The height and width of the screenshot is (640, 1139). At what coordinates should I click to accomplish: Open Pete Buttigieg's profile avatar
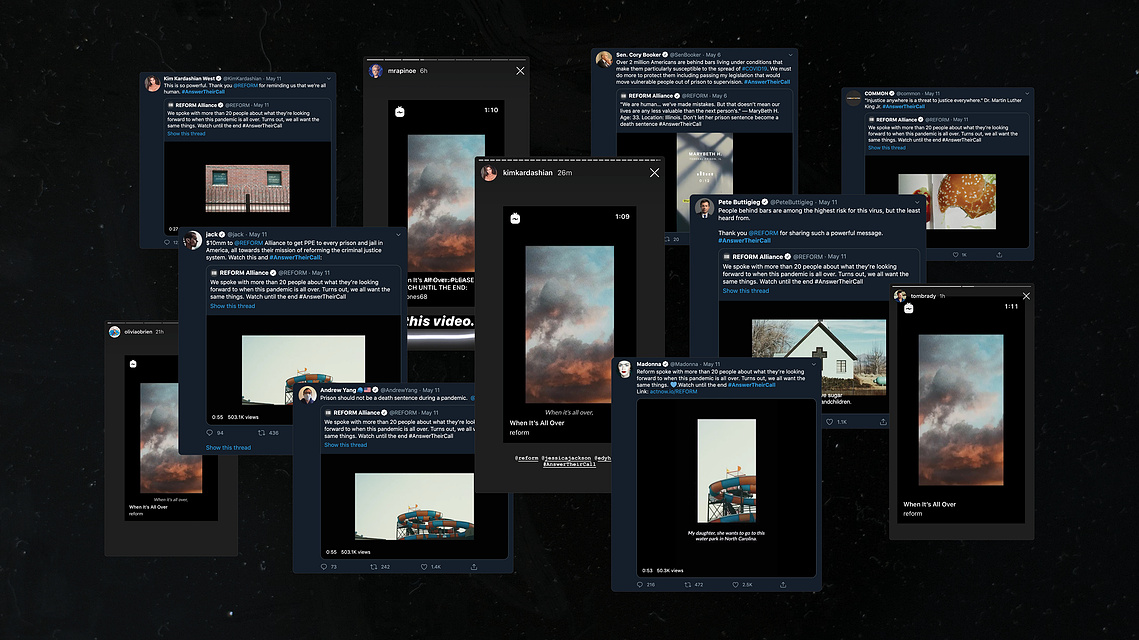point(704,208)
